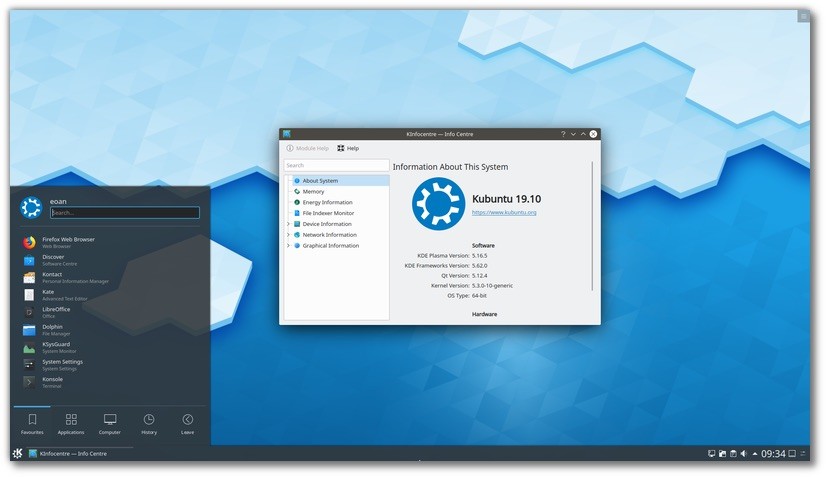Viewport: 826px width, 477px height.
Task: Open the kubuntu.org link
Action: [x=504, y=212]
